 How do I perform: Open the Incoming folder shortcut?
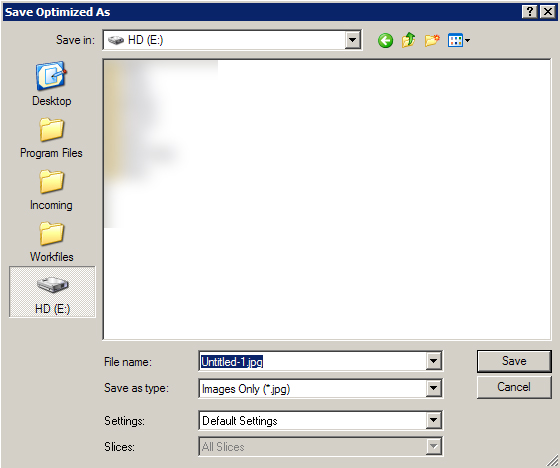point(51,190)
